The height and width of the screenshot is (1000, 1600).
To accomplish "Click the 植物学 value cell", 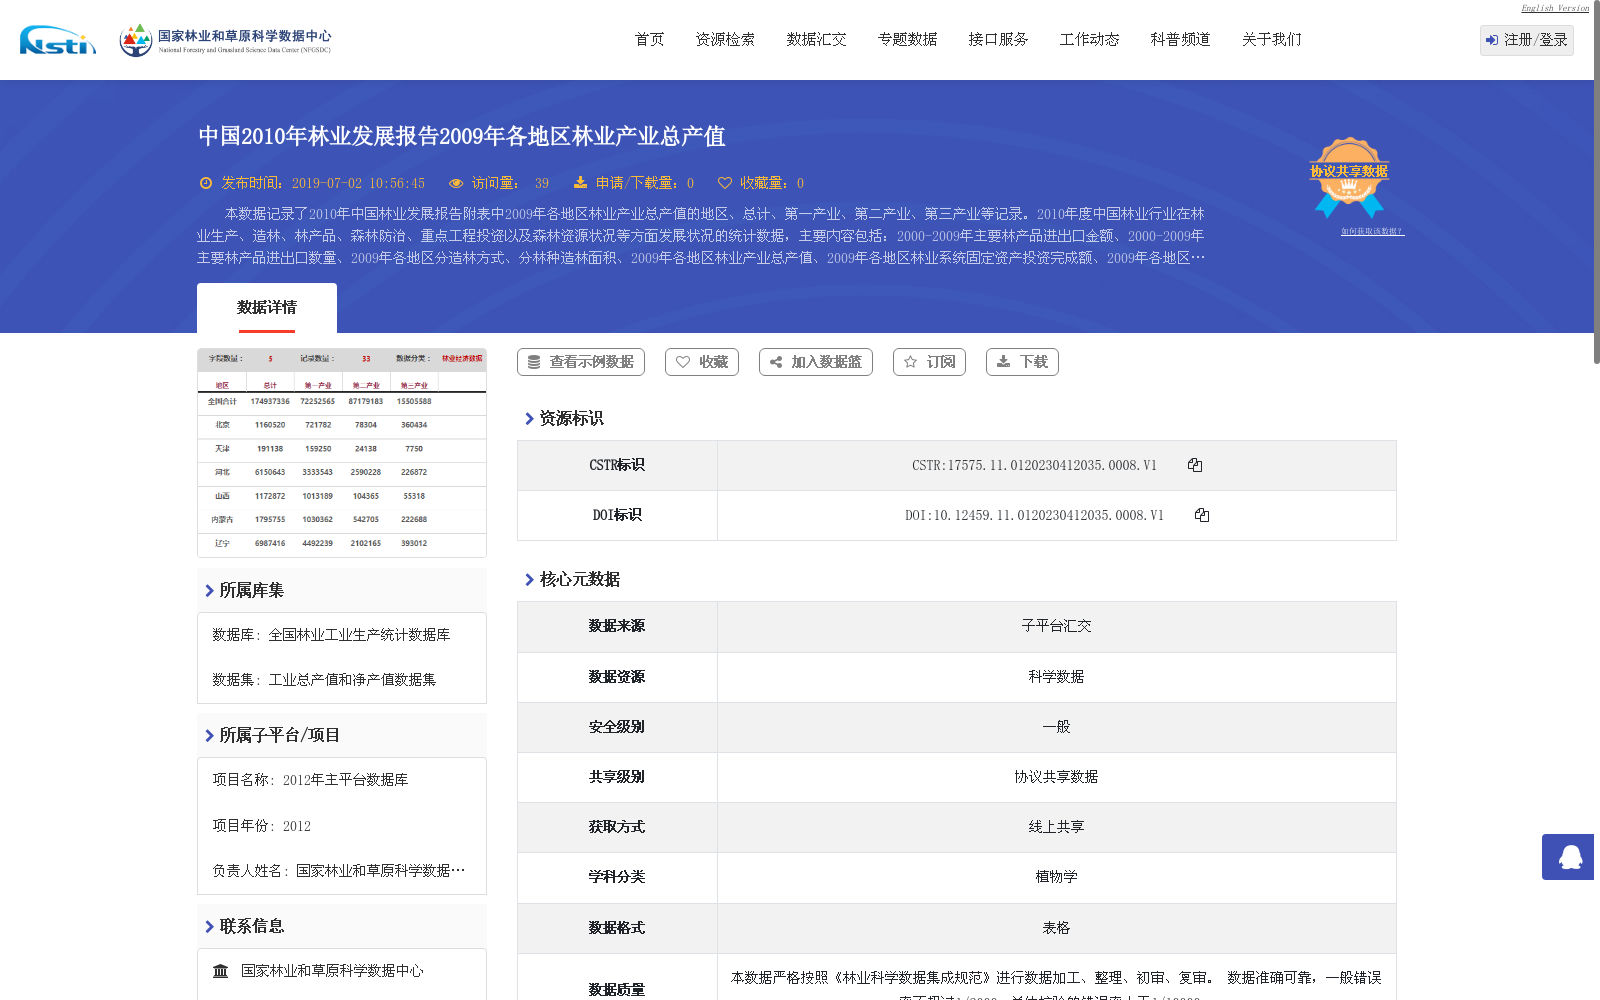I will [x=1057, y=877].
